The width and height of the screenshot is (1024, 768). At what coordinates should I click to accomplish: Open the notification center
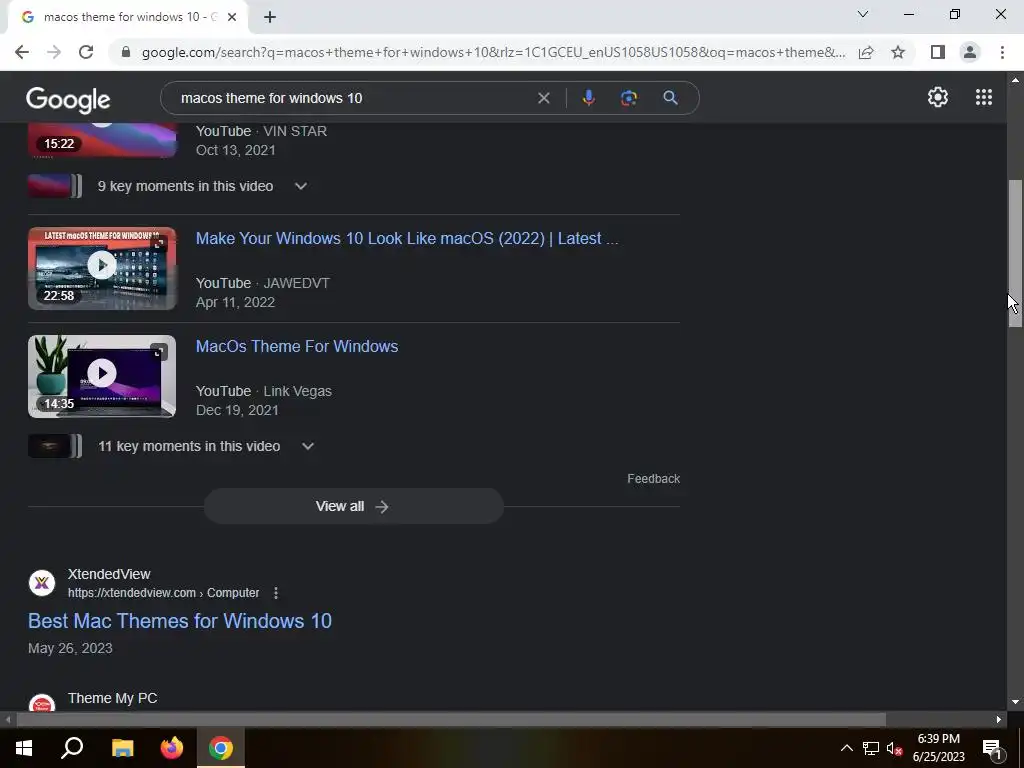point(992,748)
